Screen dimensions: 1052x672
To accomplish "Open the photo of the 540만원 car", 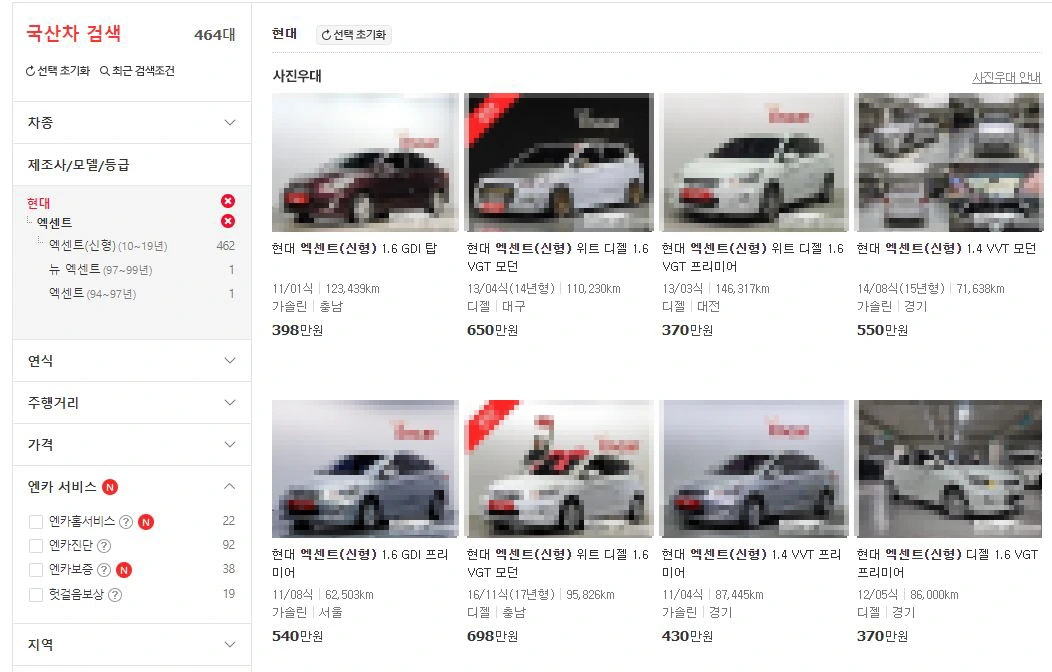I will (x=365, y=469).
